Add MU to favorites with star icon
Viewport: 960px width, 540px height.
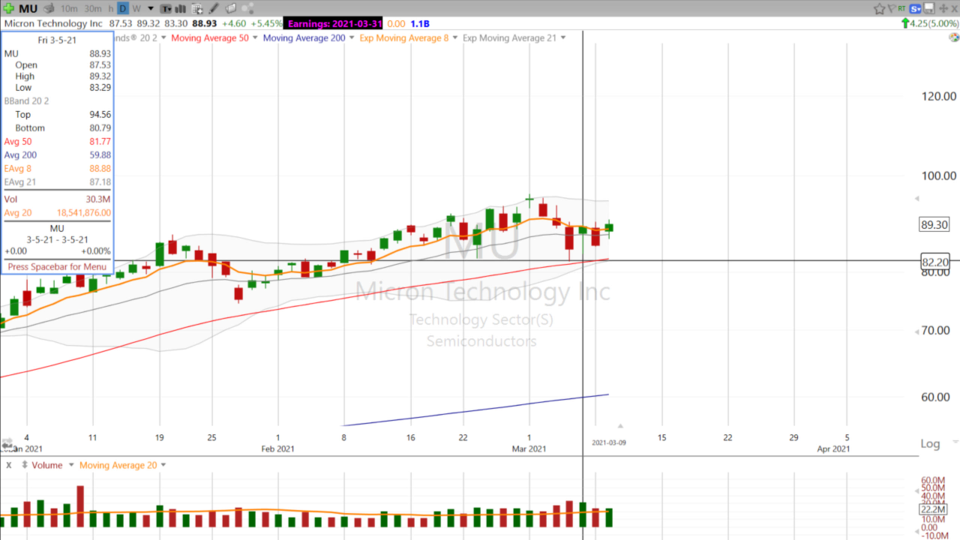879,9
